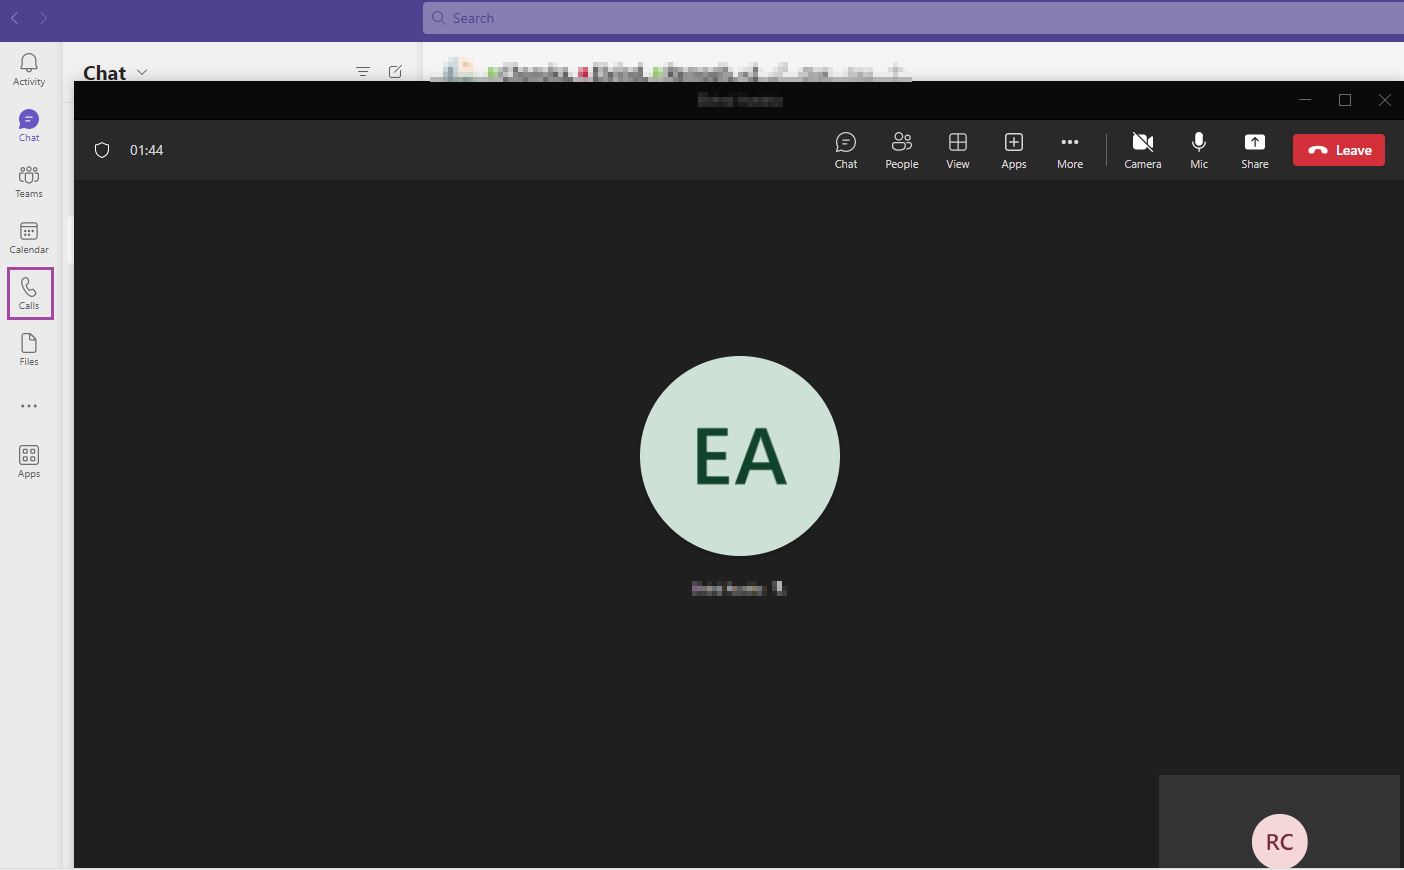Viewport: 1404px width, 870px height.
Task: Open the Teams section
Action: coord(29,182)
